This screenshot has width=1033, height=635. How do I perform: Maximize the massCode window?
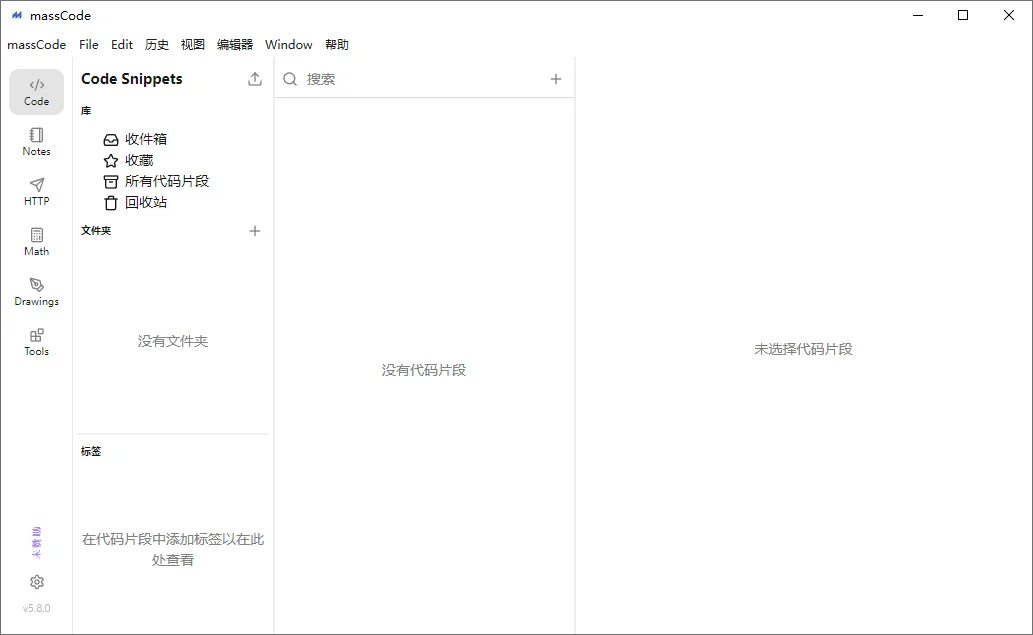coord(963,15)
